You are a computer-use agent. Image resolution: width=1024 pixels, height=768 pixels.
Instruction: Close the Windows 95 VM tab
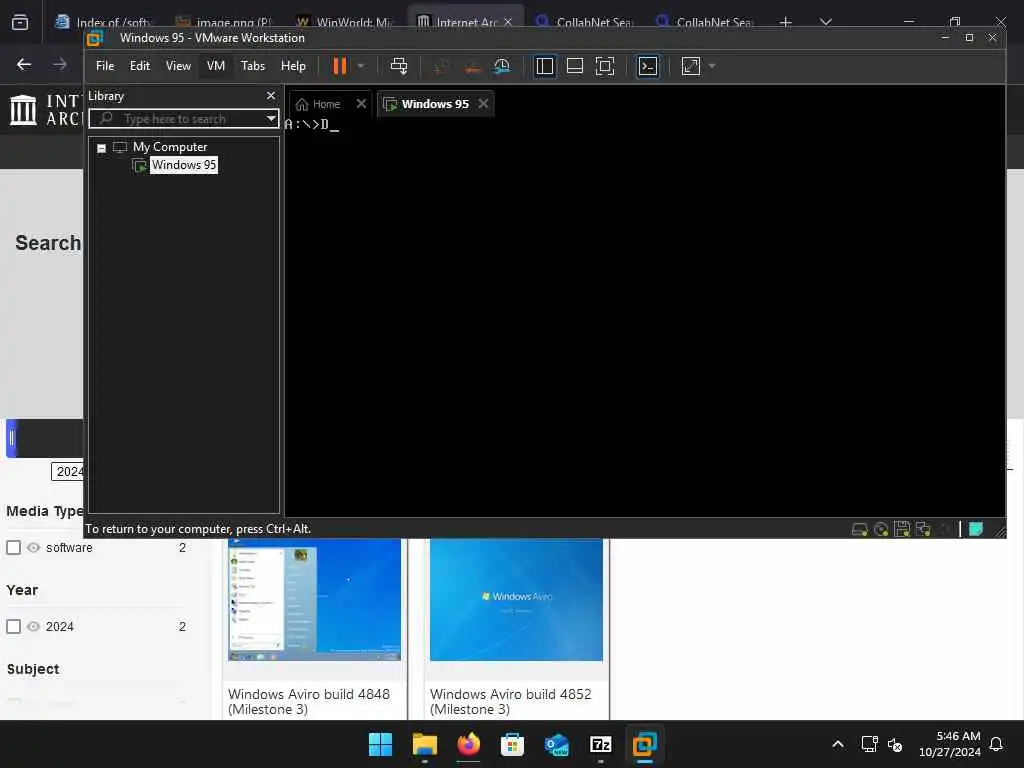[483, 104]
